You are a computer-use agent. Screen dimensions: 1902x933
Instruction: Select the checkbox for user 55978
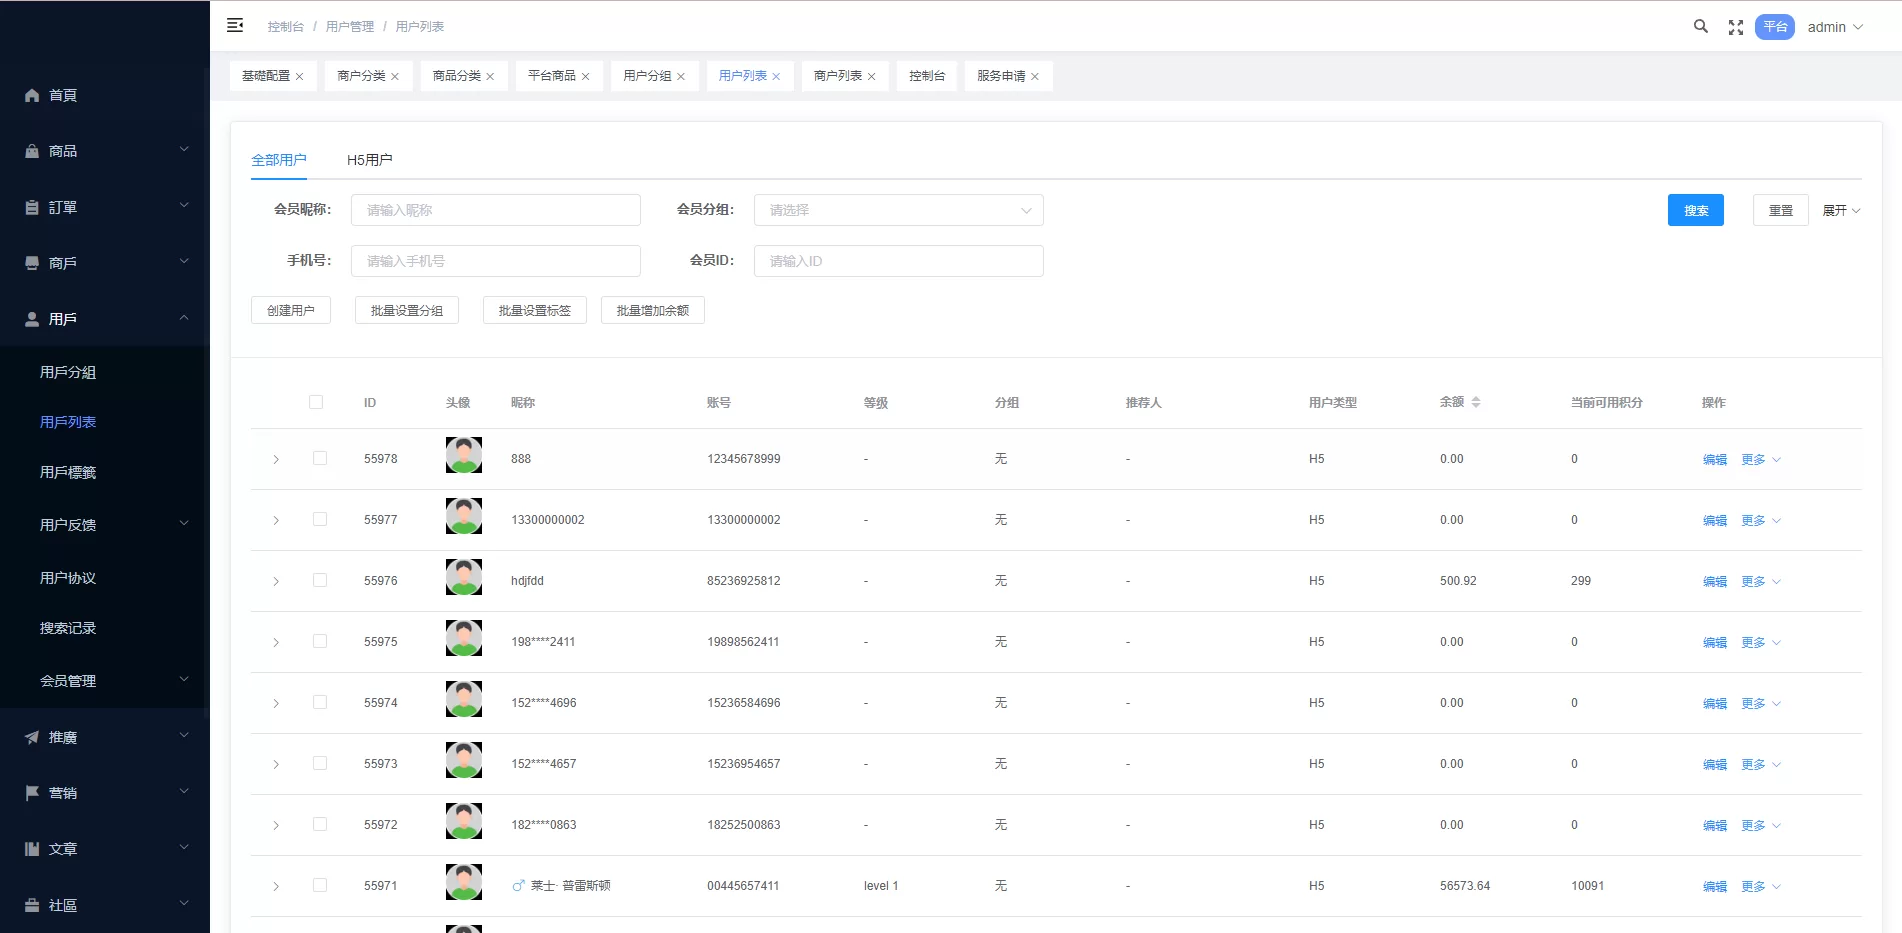point(320,458)
